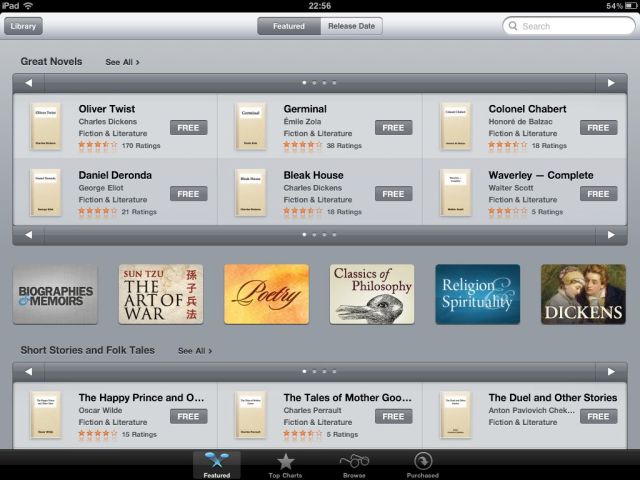
Task: Expand Short Stories and Folk Tales See All
Action: click(195, 351)
